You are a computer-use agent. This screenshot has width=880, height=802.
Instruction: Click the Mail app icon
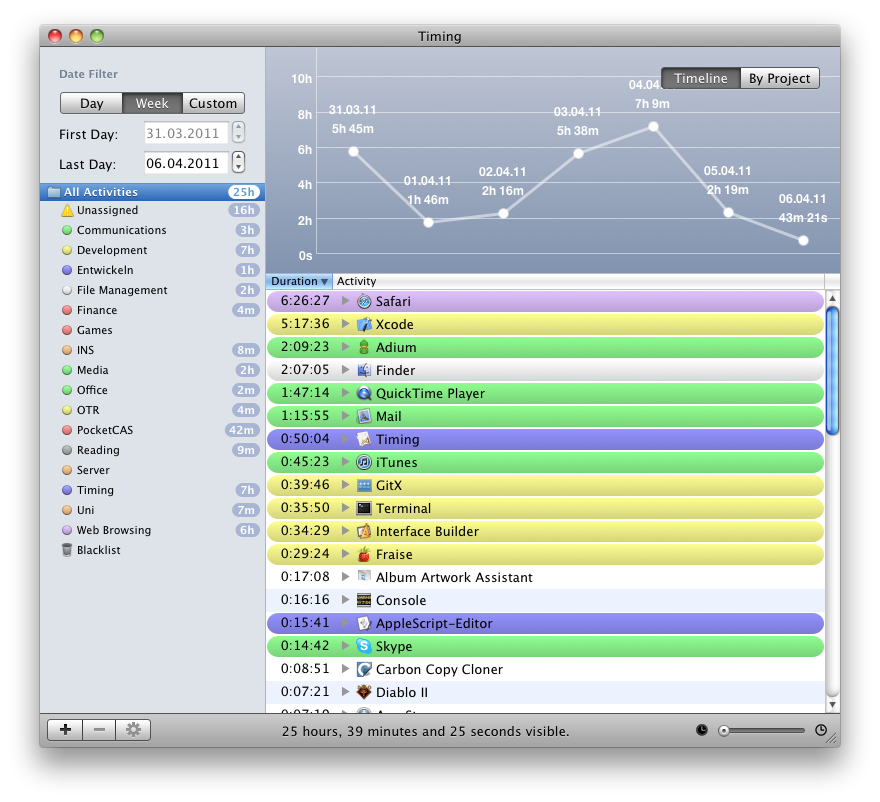tap(364, 416)
